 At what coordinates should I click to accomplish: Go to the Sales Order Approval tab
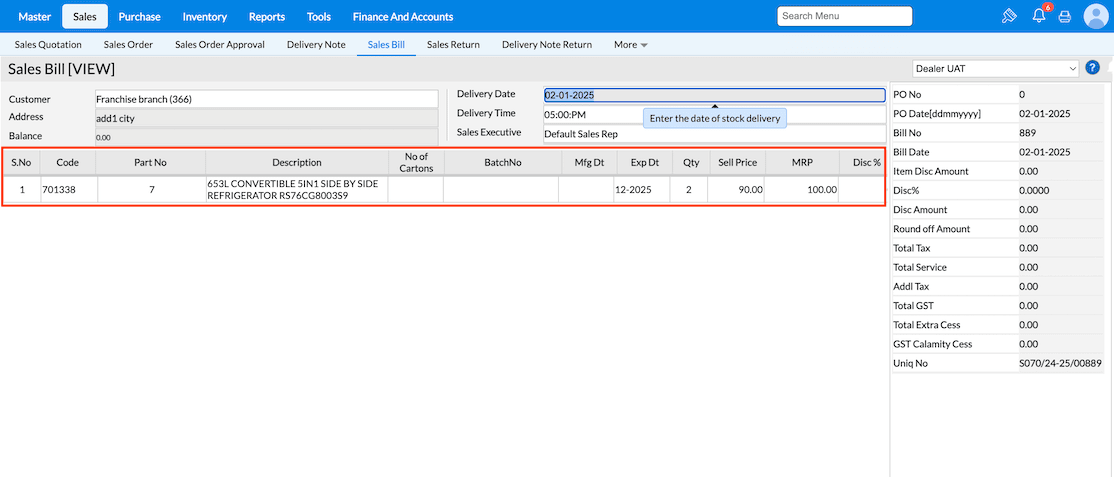click(x=220, y=45)
